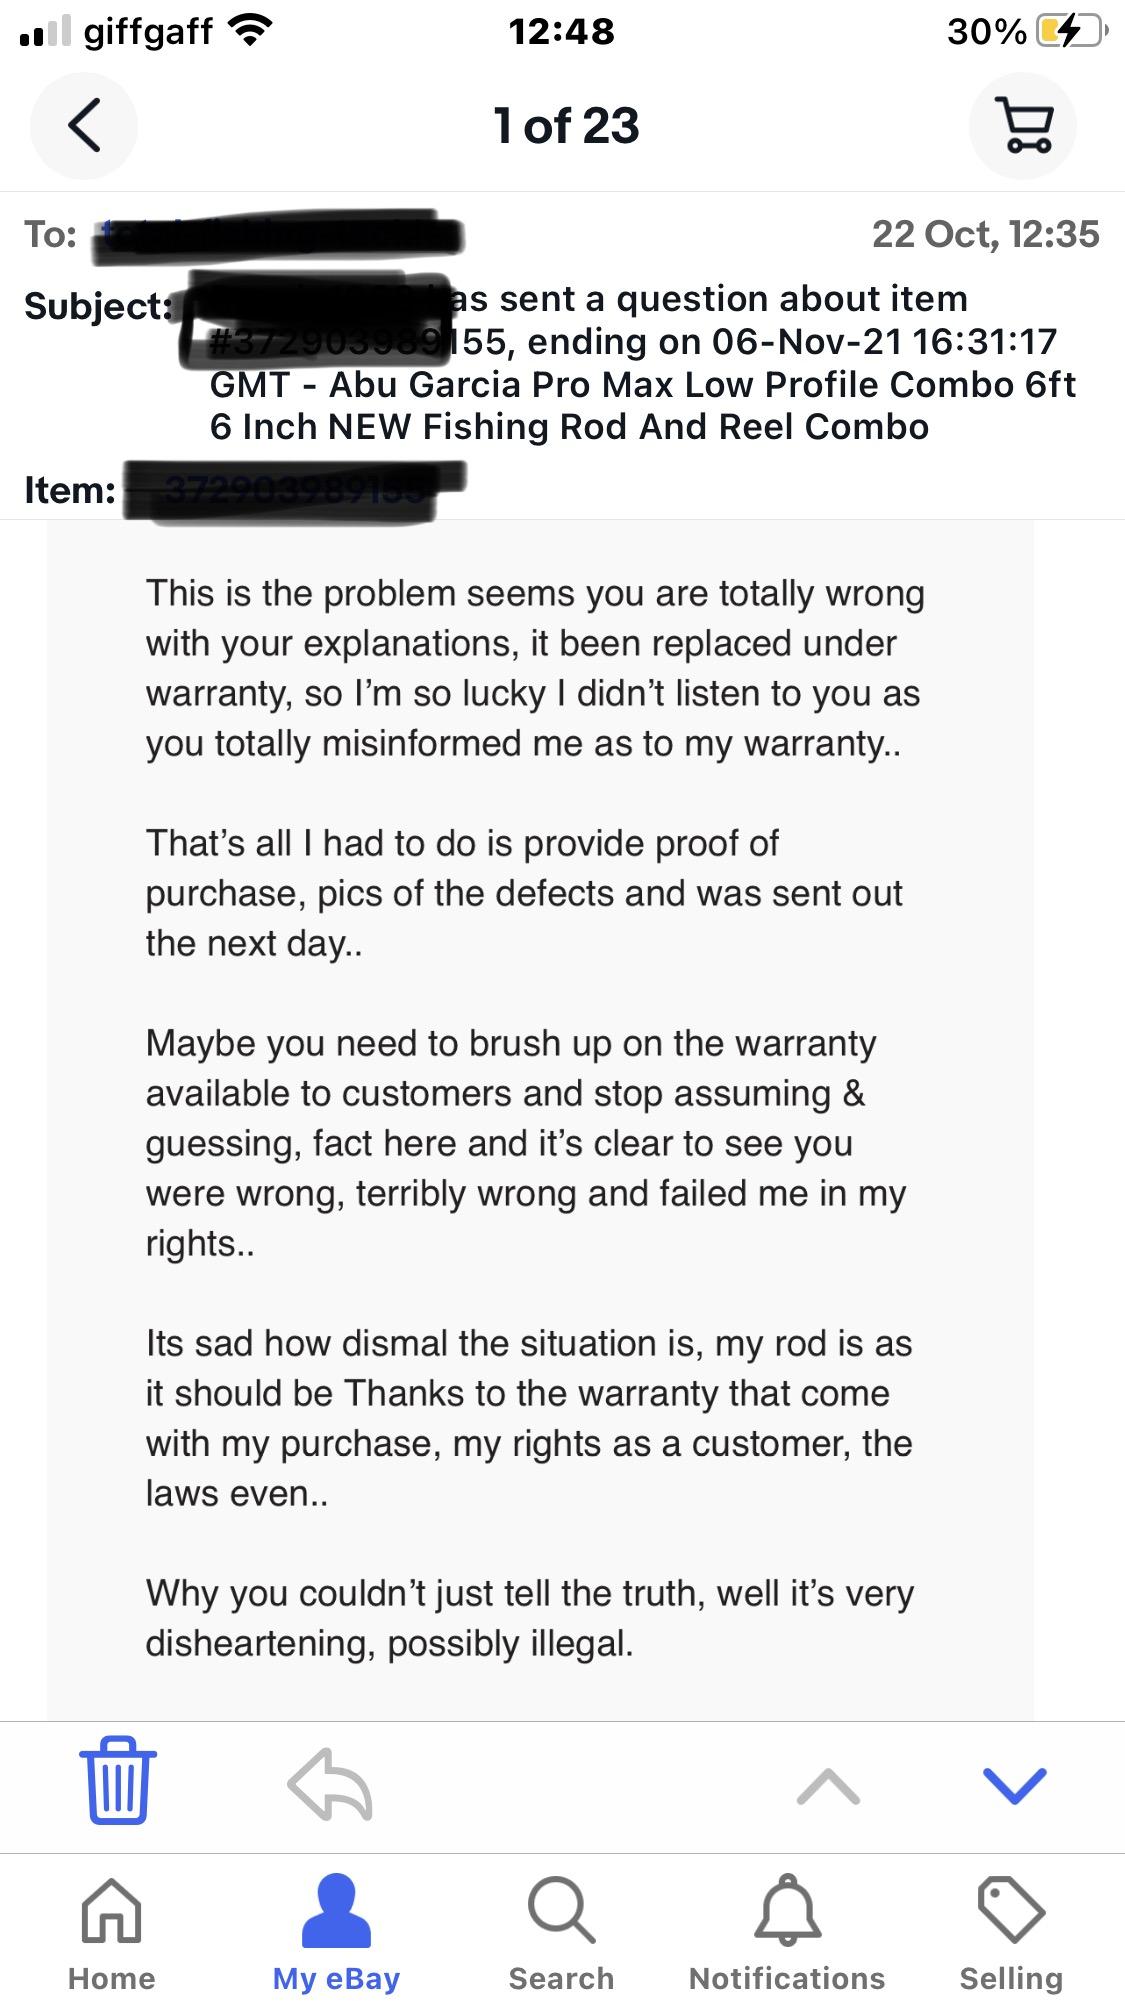
Task: Go to previous message with up chevron
Action: click(x=828, y=1786)
